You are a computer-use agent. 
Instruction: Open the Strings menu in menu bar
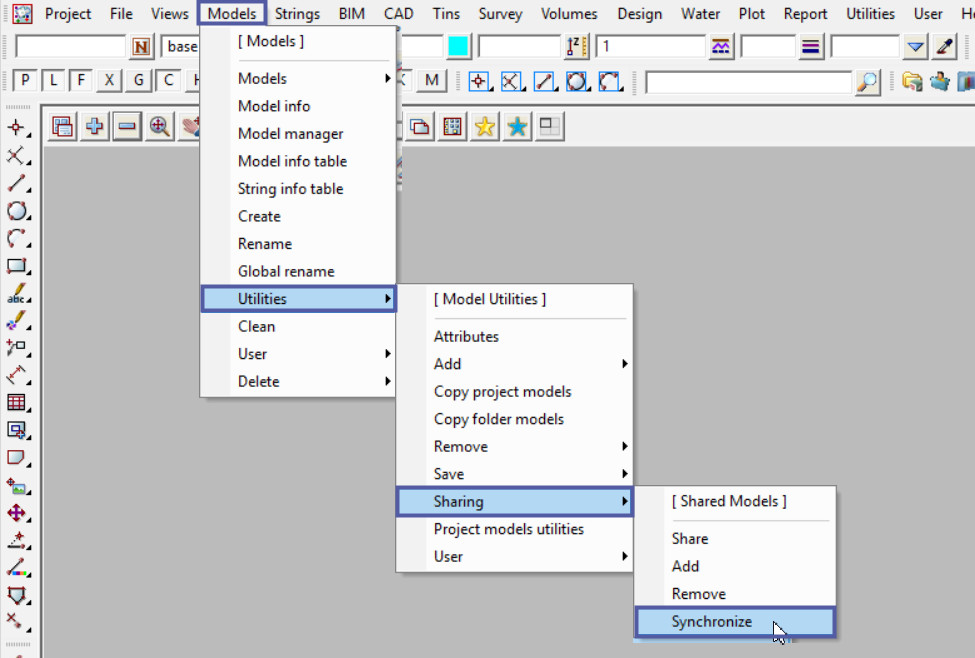click(296, 14)
